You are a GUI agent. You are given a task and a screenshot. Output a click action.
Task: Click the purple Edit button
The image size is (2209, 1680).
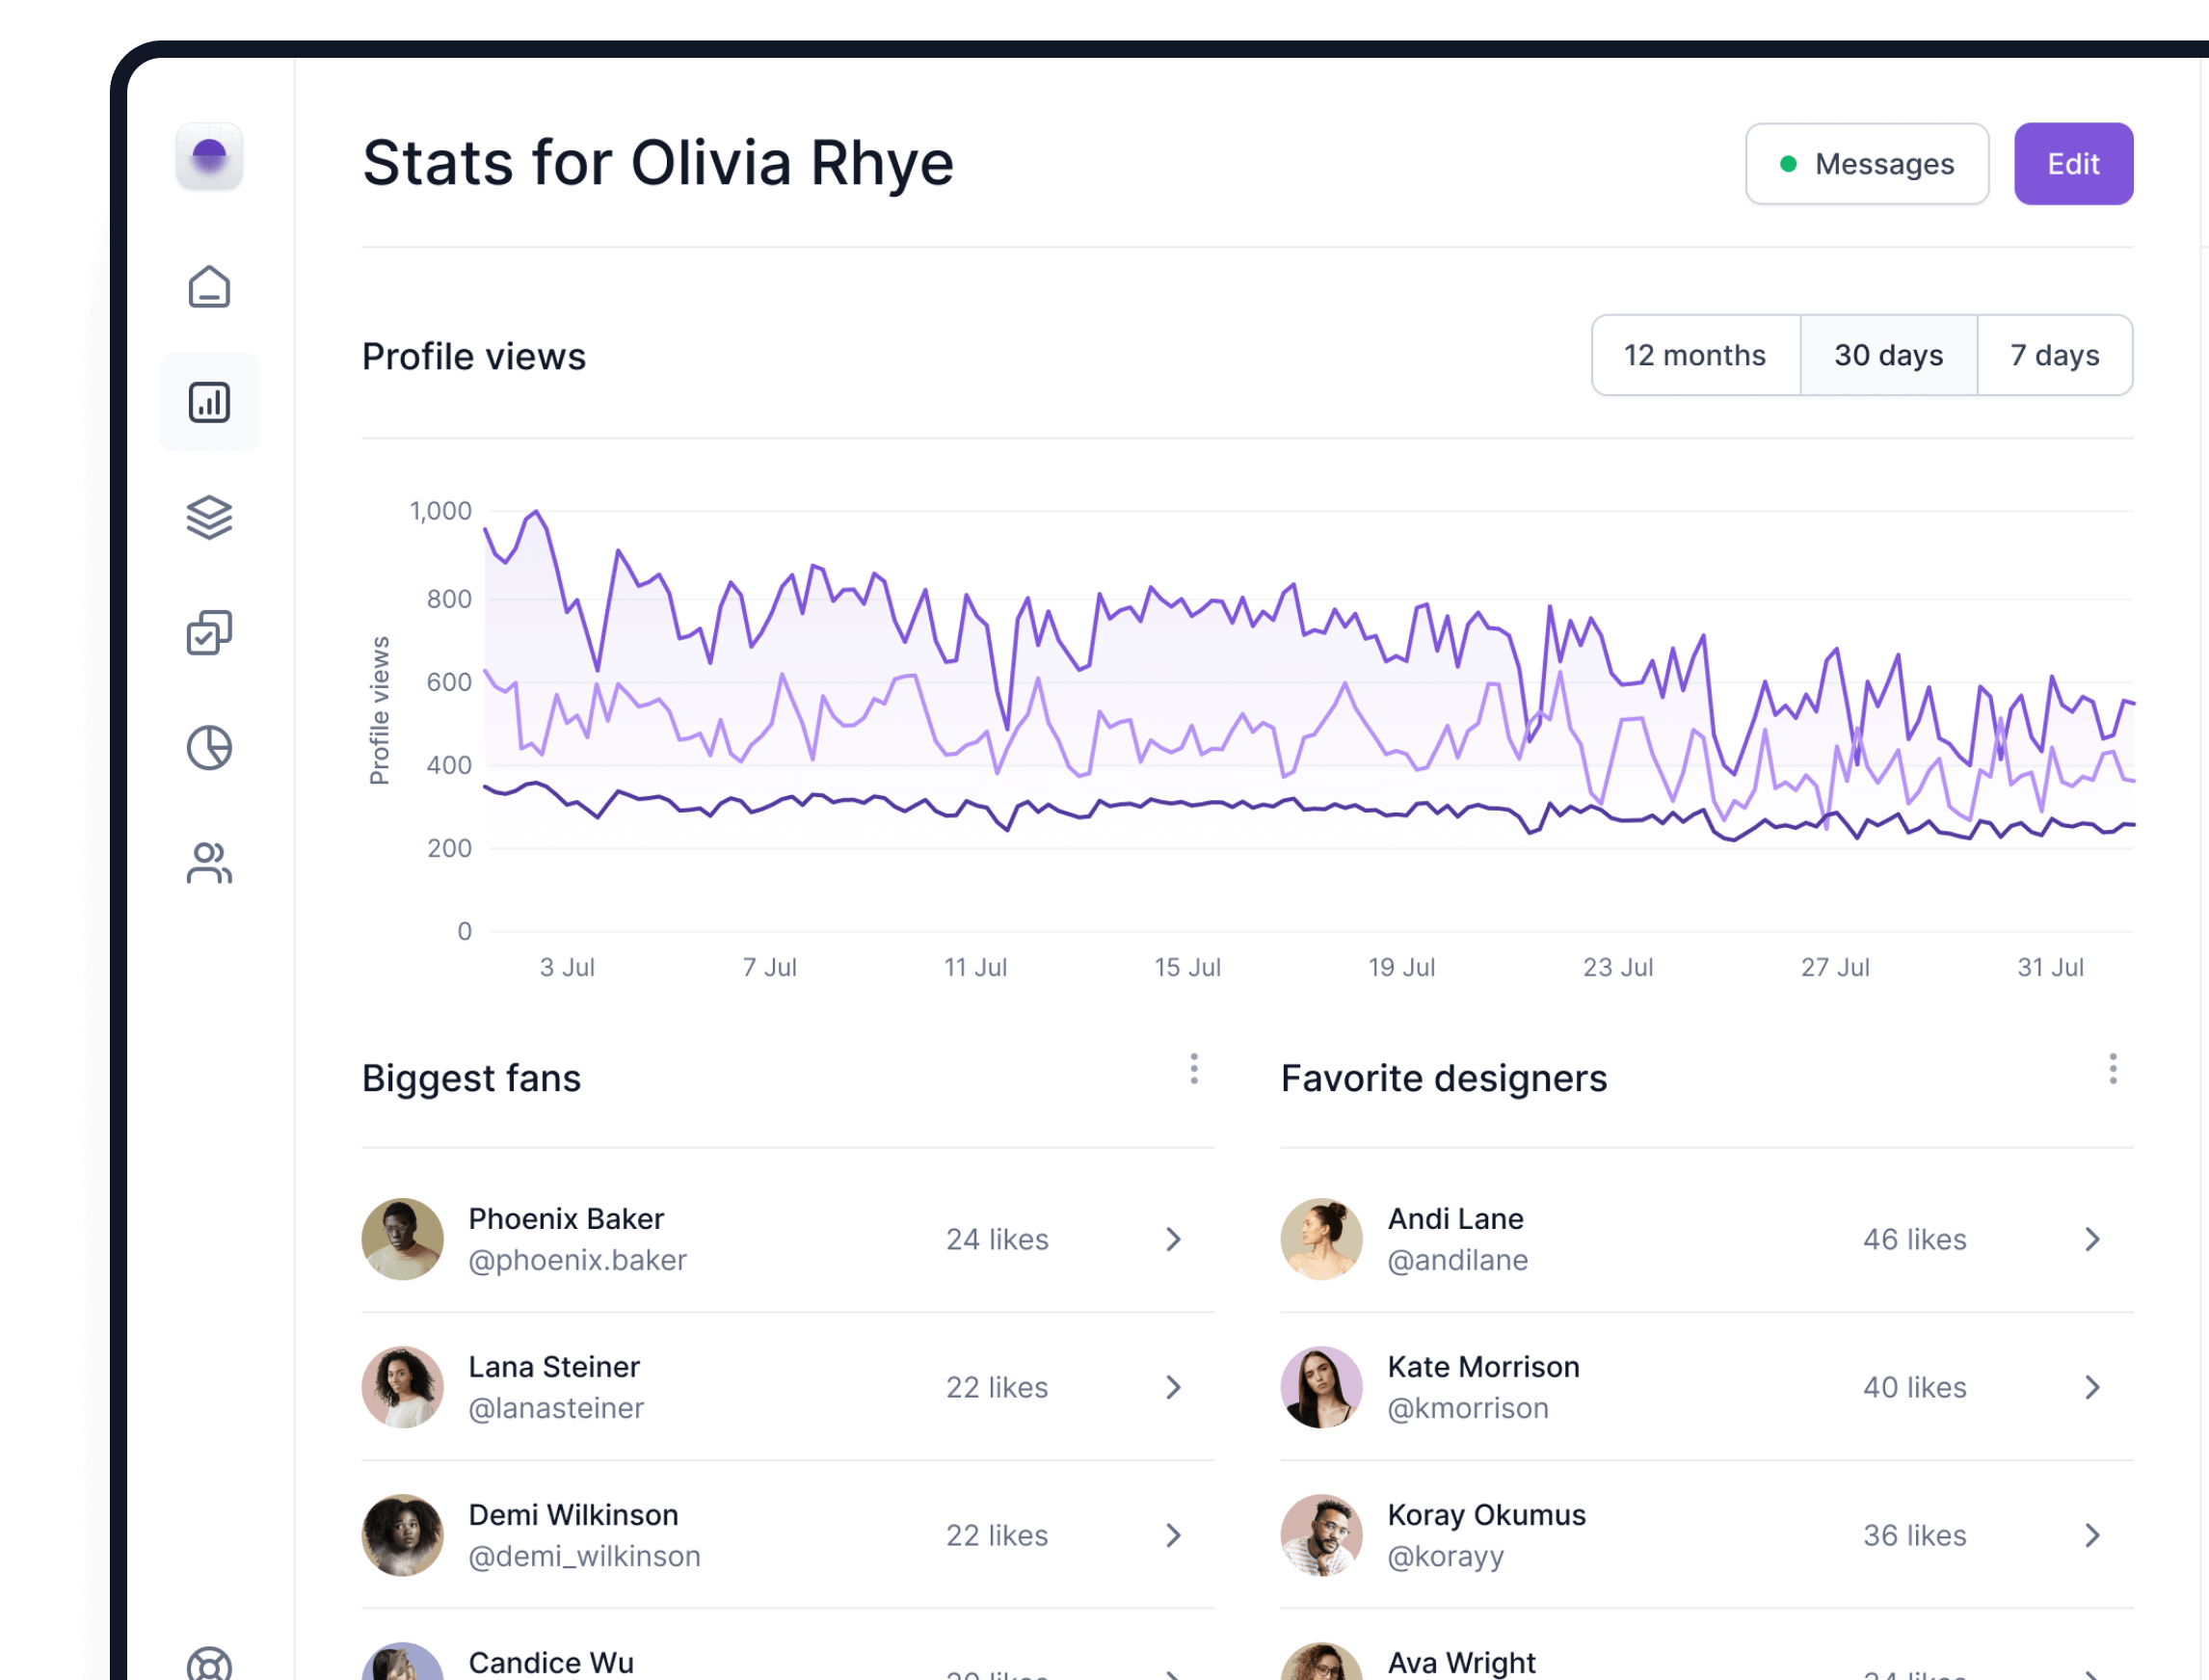tap(2073, 164)
